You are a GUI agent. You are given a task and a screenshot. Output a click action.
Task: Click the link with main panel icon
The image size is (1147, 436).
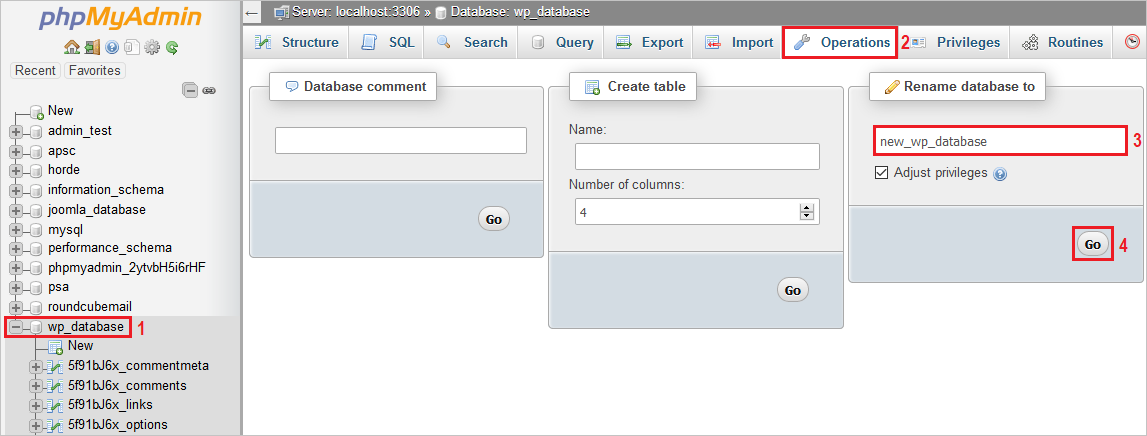[209, 90]
